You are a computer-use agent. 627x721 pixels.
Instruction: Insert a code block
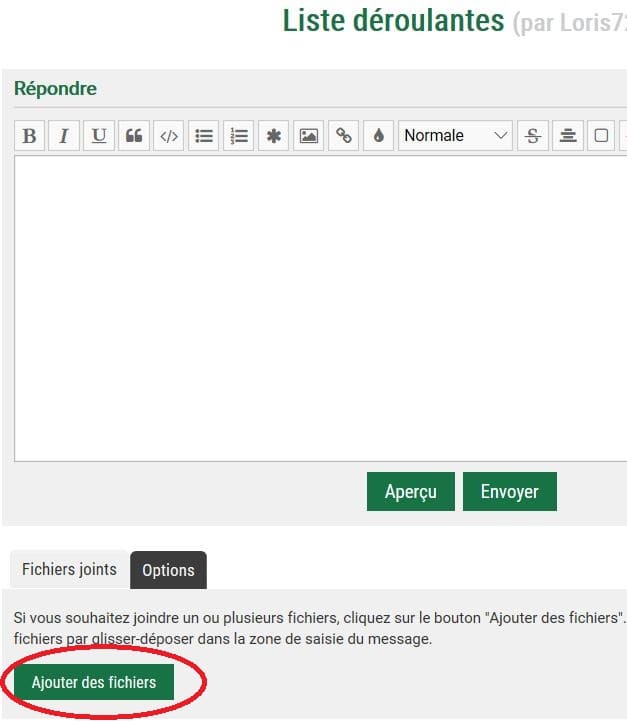click(x=169, y=136)
